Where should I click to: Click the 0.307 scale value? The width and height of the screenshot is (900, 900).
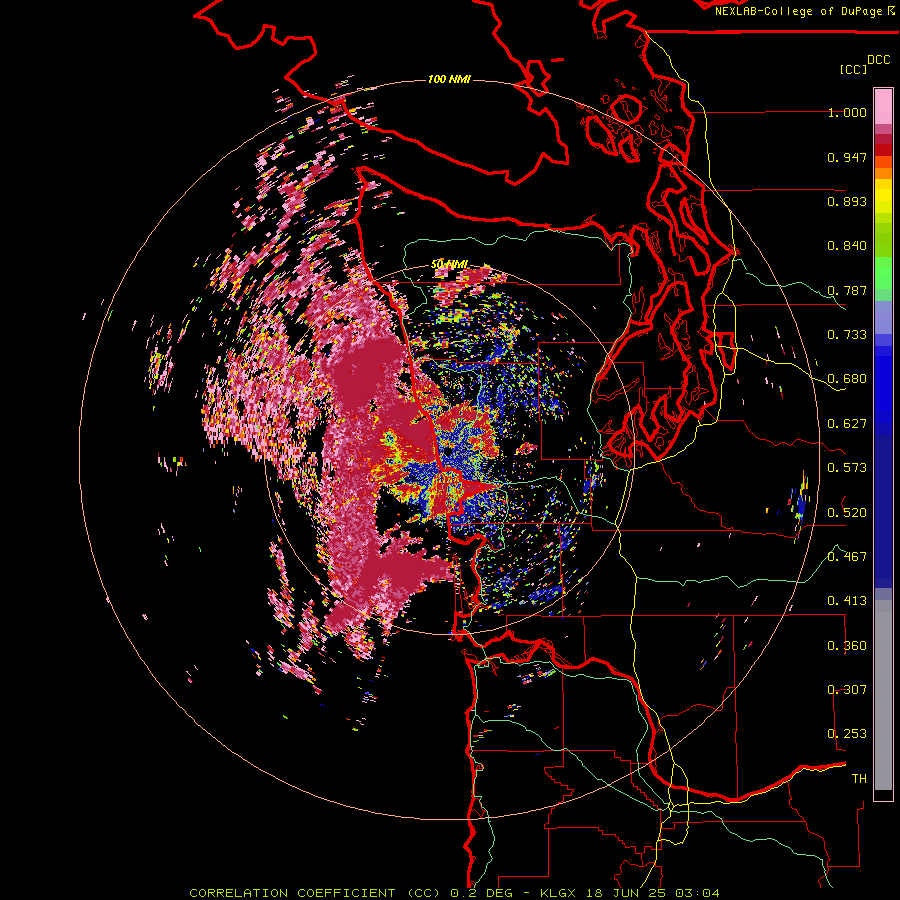click(847, 690)
